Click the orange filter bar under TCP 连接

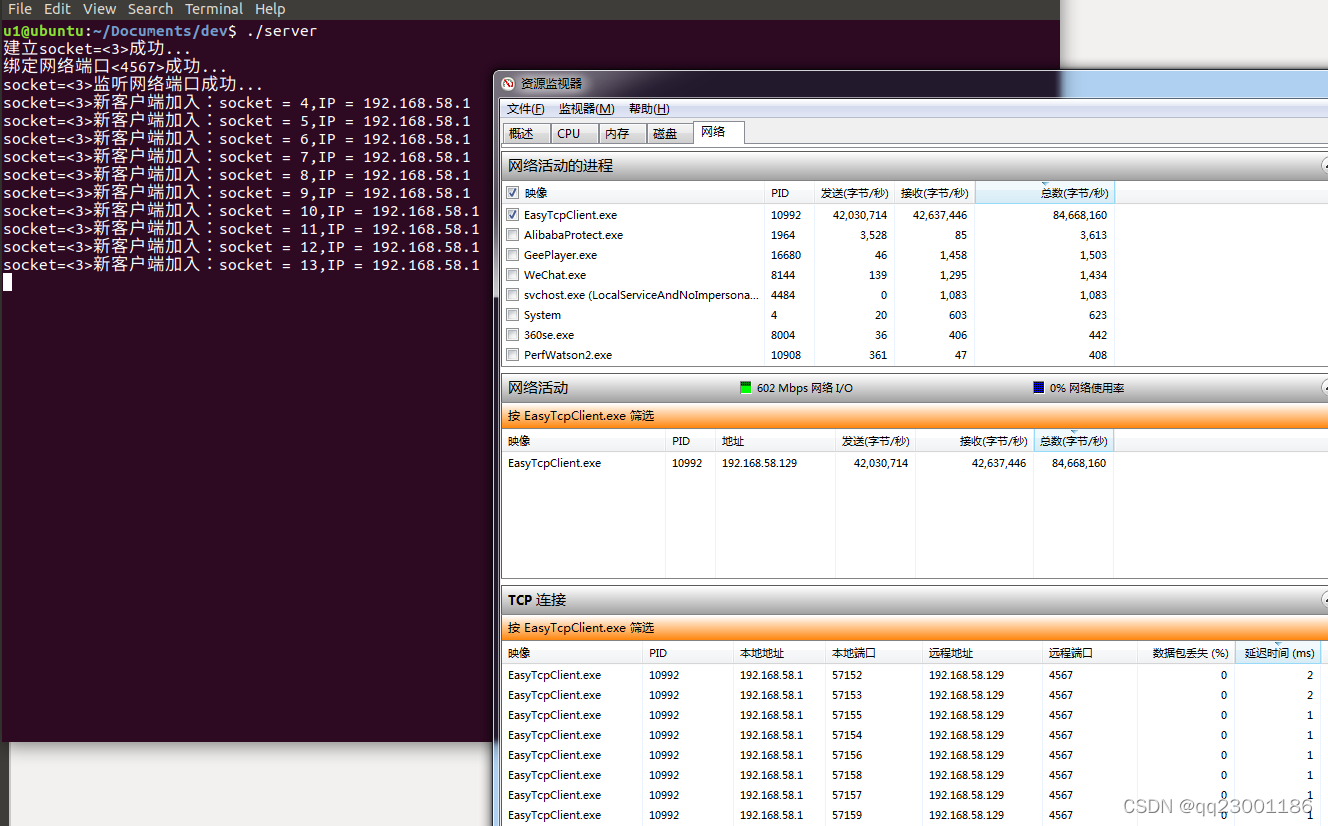914,628
